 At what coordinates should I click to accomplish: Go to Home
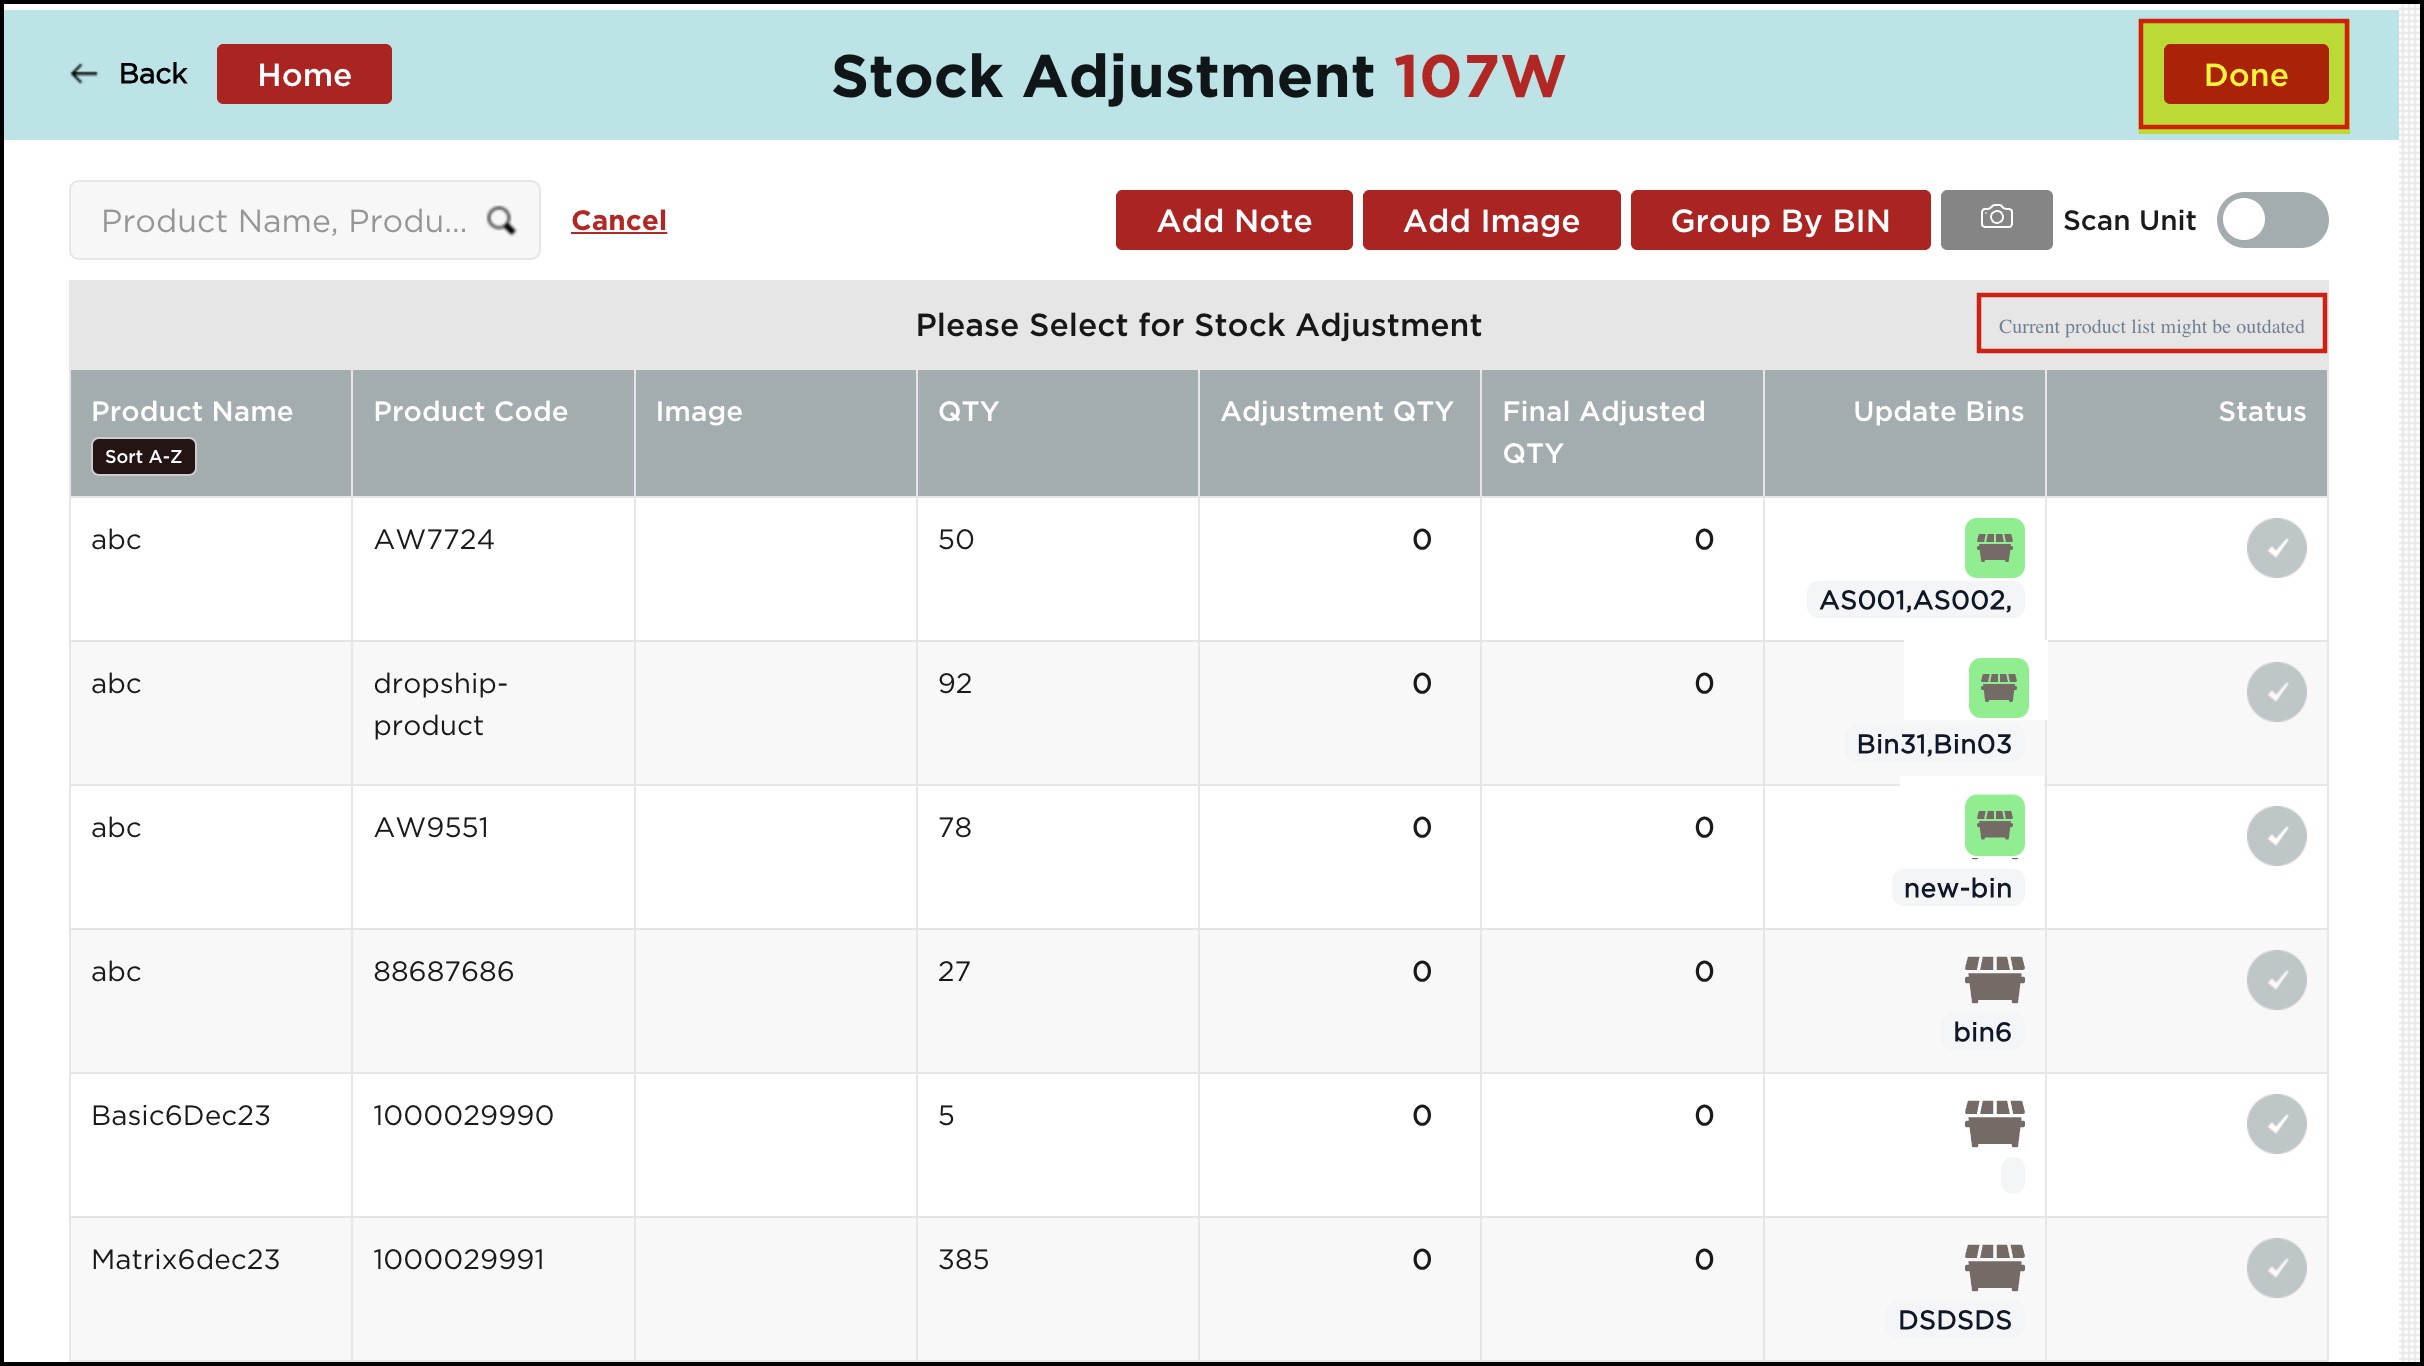pos(304,74)
